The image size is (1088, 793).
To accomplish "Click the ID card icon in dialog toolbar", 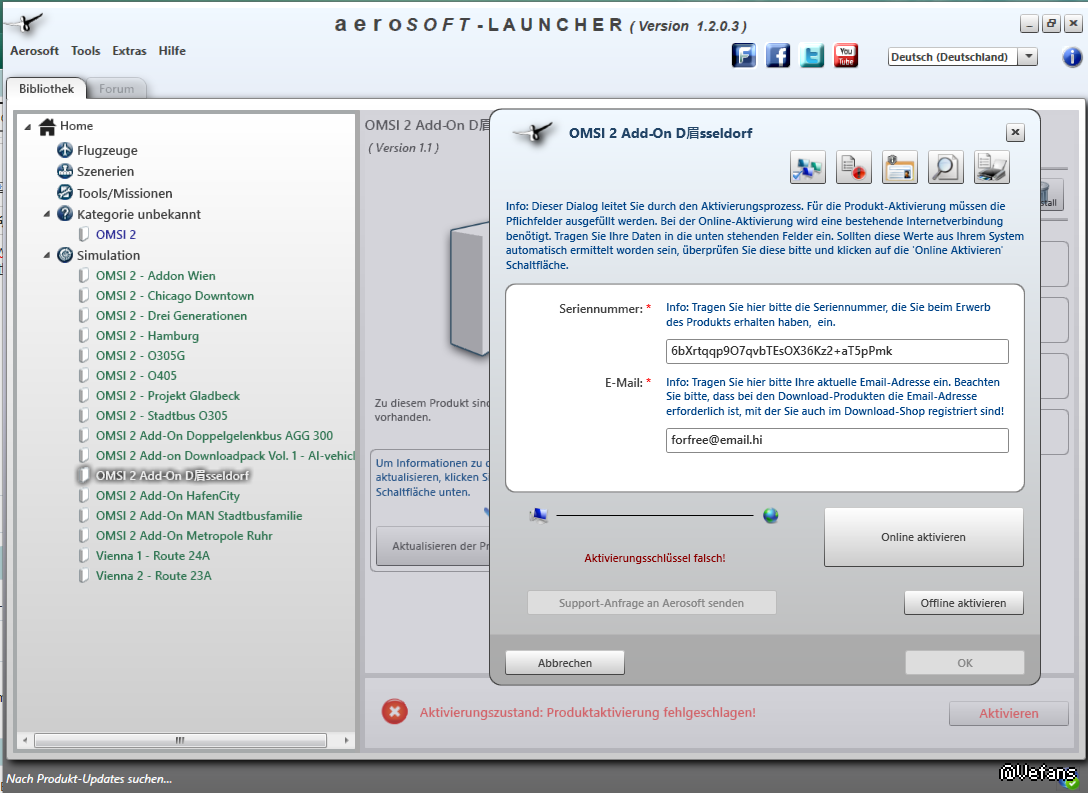I will pos(900,167).
